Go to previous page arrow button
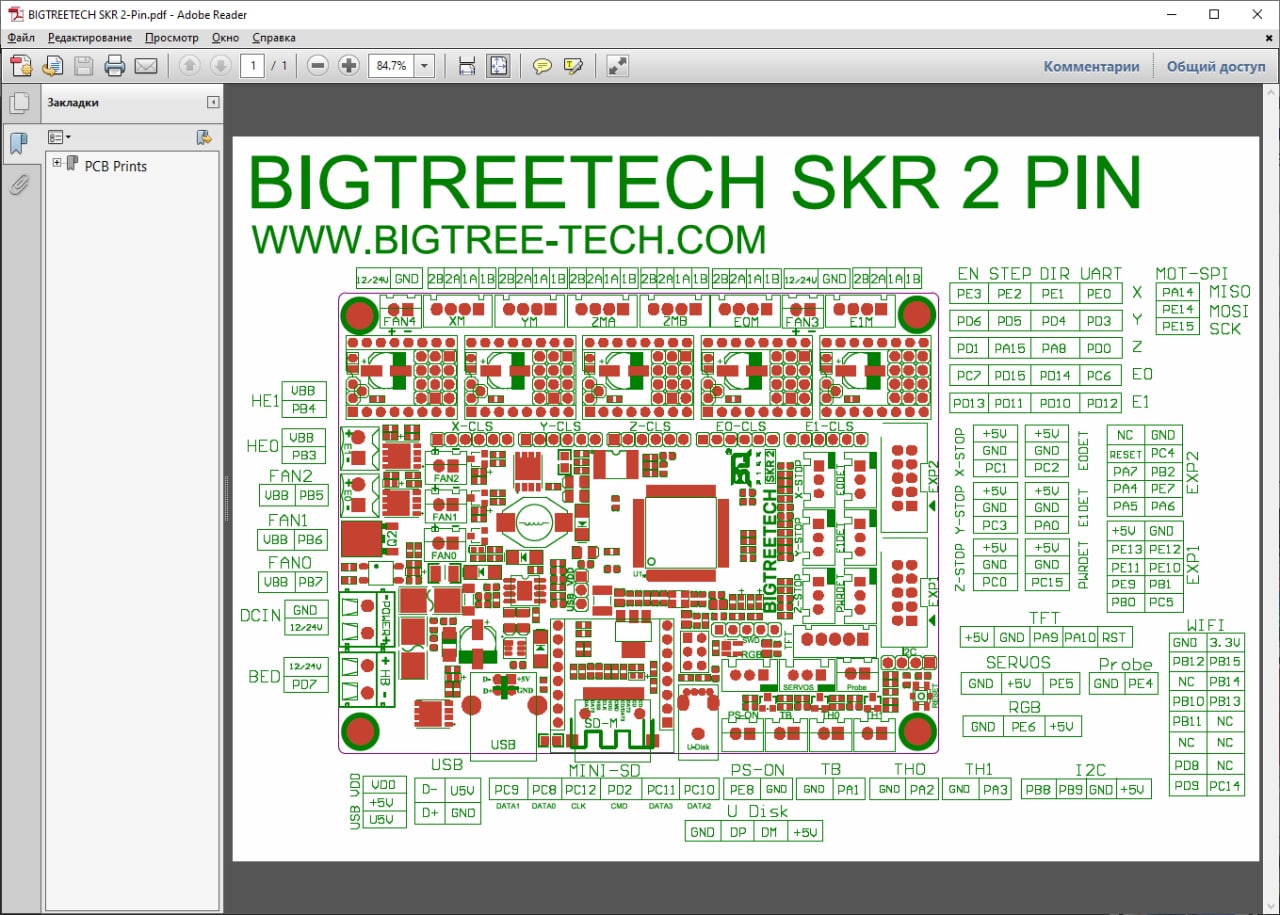 tap(189, 66)
